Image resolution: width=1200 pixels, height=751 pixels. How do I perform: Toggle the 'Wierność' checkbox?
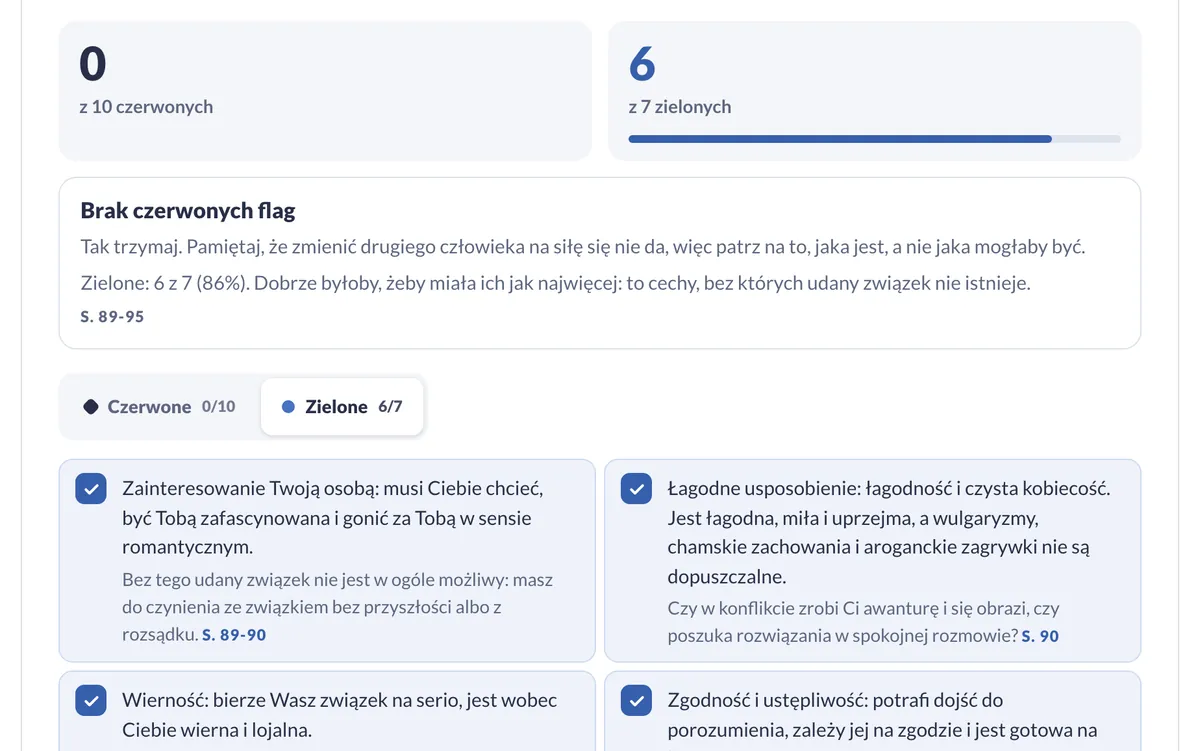tap(91, 700)
